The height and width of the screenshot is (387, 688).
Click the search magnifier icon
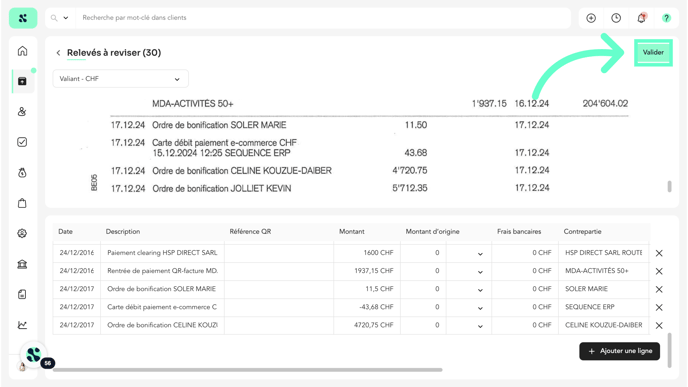[54, 18]
